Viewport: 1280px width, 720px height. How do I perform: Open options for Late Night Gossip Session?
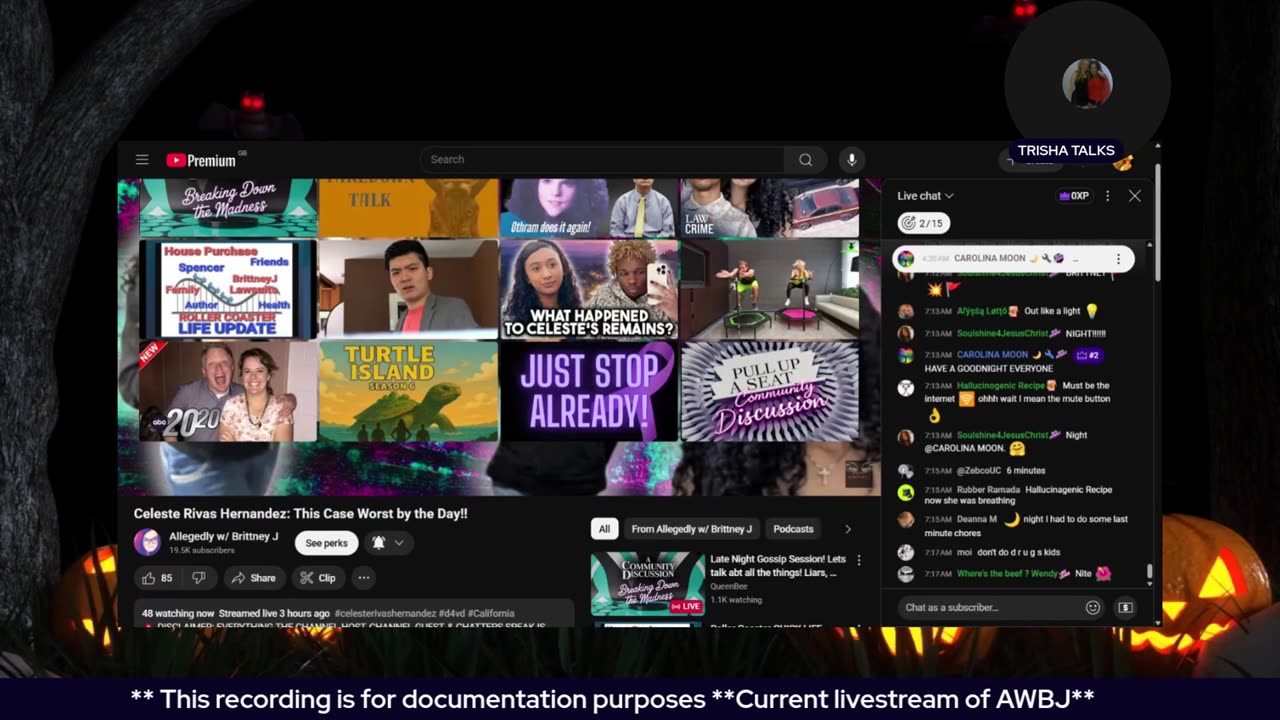(858, 560)
